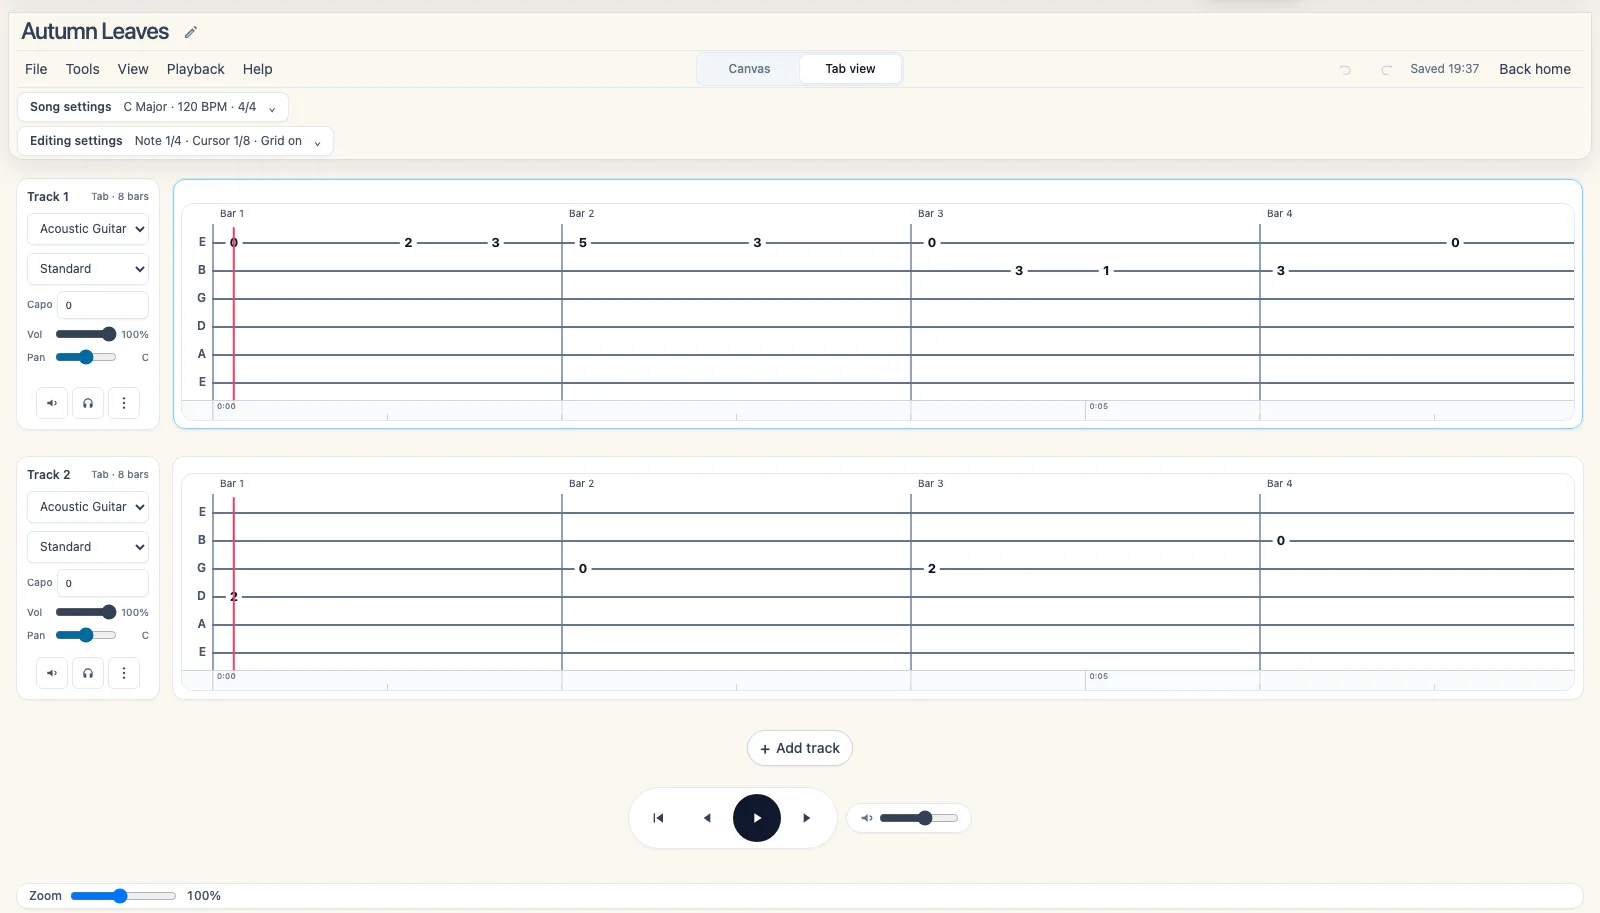Image resolution: width=1600 pixels, height=913 pixels.
Task: Adjust master volume slider
Action: [919, 818]
